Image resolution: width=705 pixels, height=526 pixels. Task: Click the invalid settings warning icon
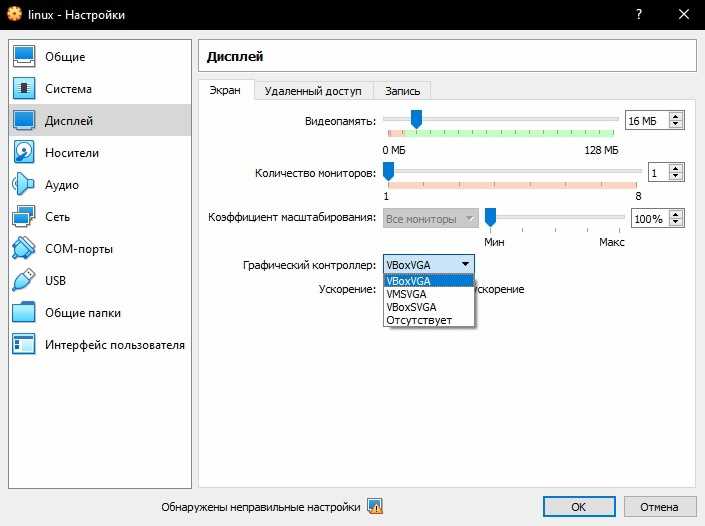pos(375,507)
